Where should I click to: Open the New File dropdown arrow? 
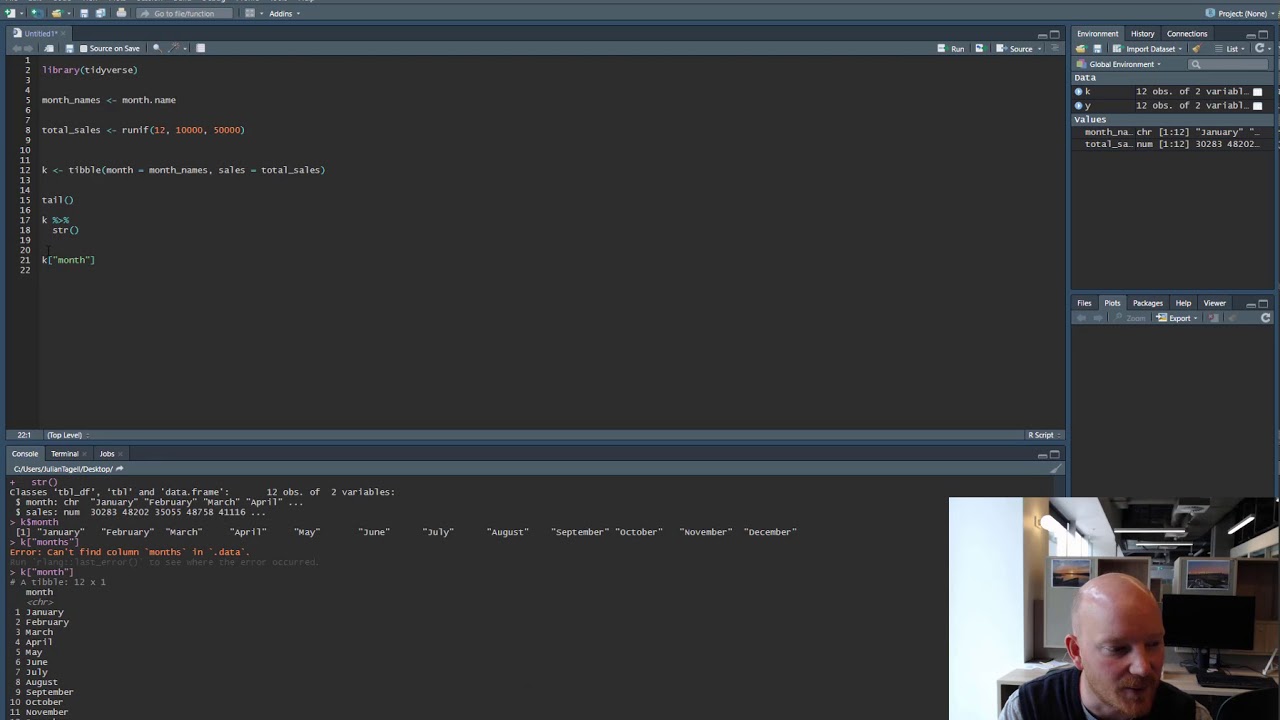click(x=21, y=14)
